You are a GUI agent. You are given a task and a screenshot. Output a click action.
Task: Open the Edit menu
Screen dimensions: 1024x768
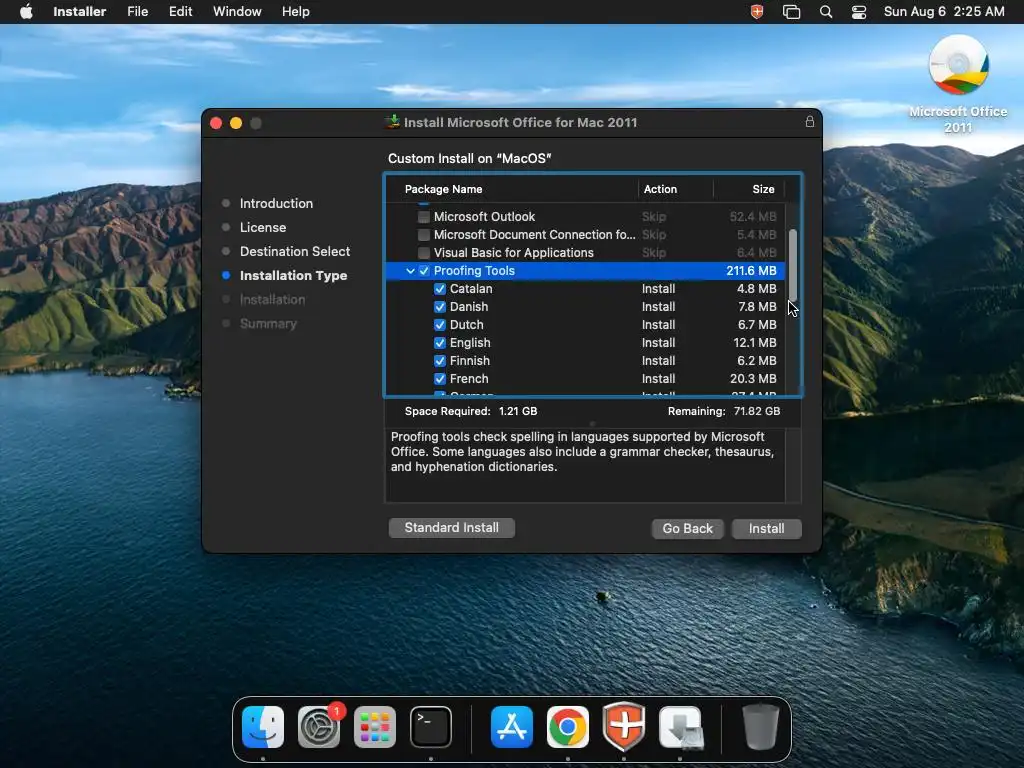click(x=180, y=12)
